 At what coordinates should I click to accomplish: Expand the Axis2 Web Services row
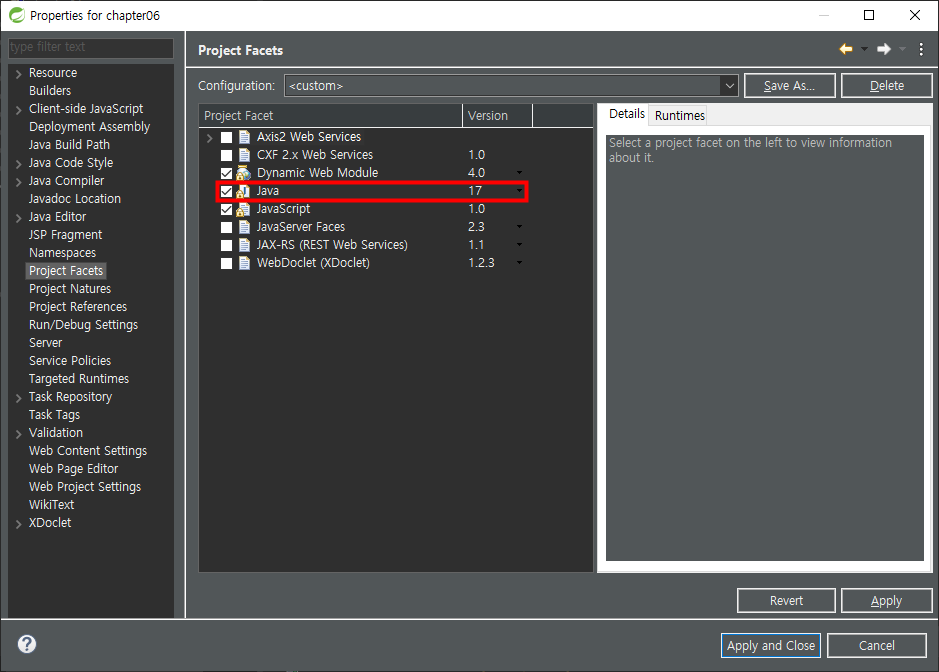(x=210, y=138)
